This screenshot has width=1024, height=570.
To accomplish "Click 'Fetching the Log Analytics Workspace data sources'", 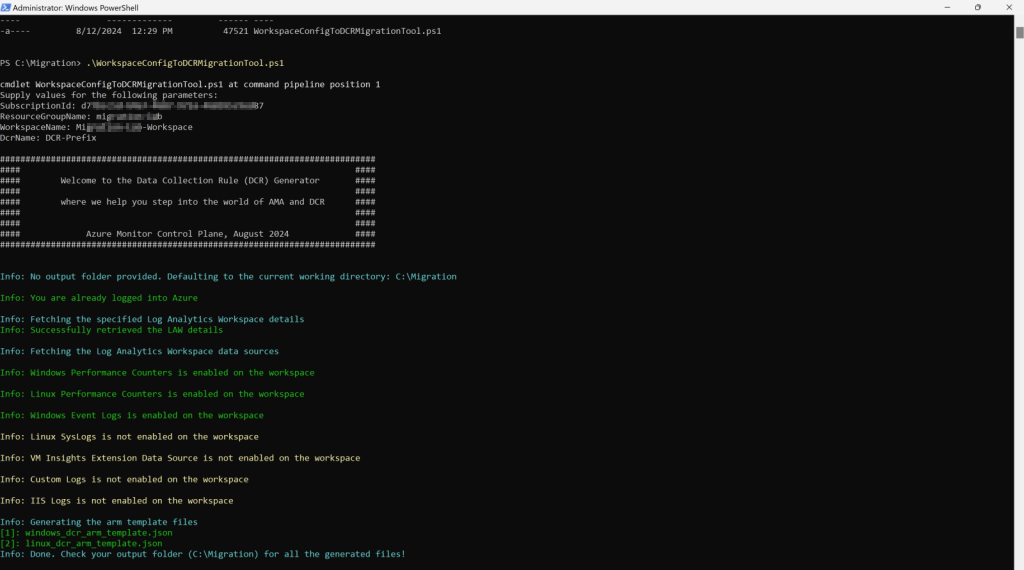I will pos(139,351).
